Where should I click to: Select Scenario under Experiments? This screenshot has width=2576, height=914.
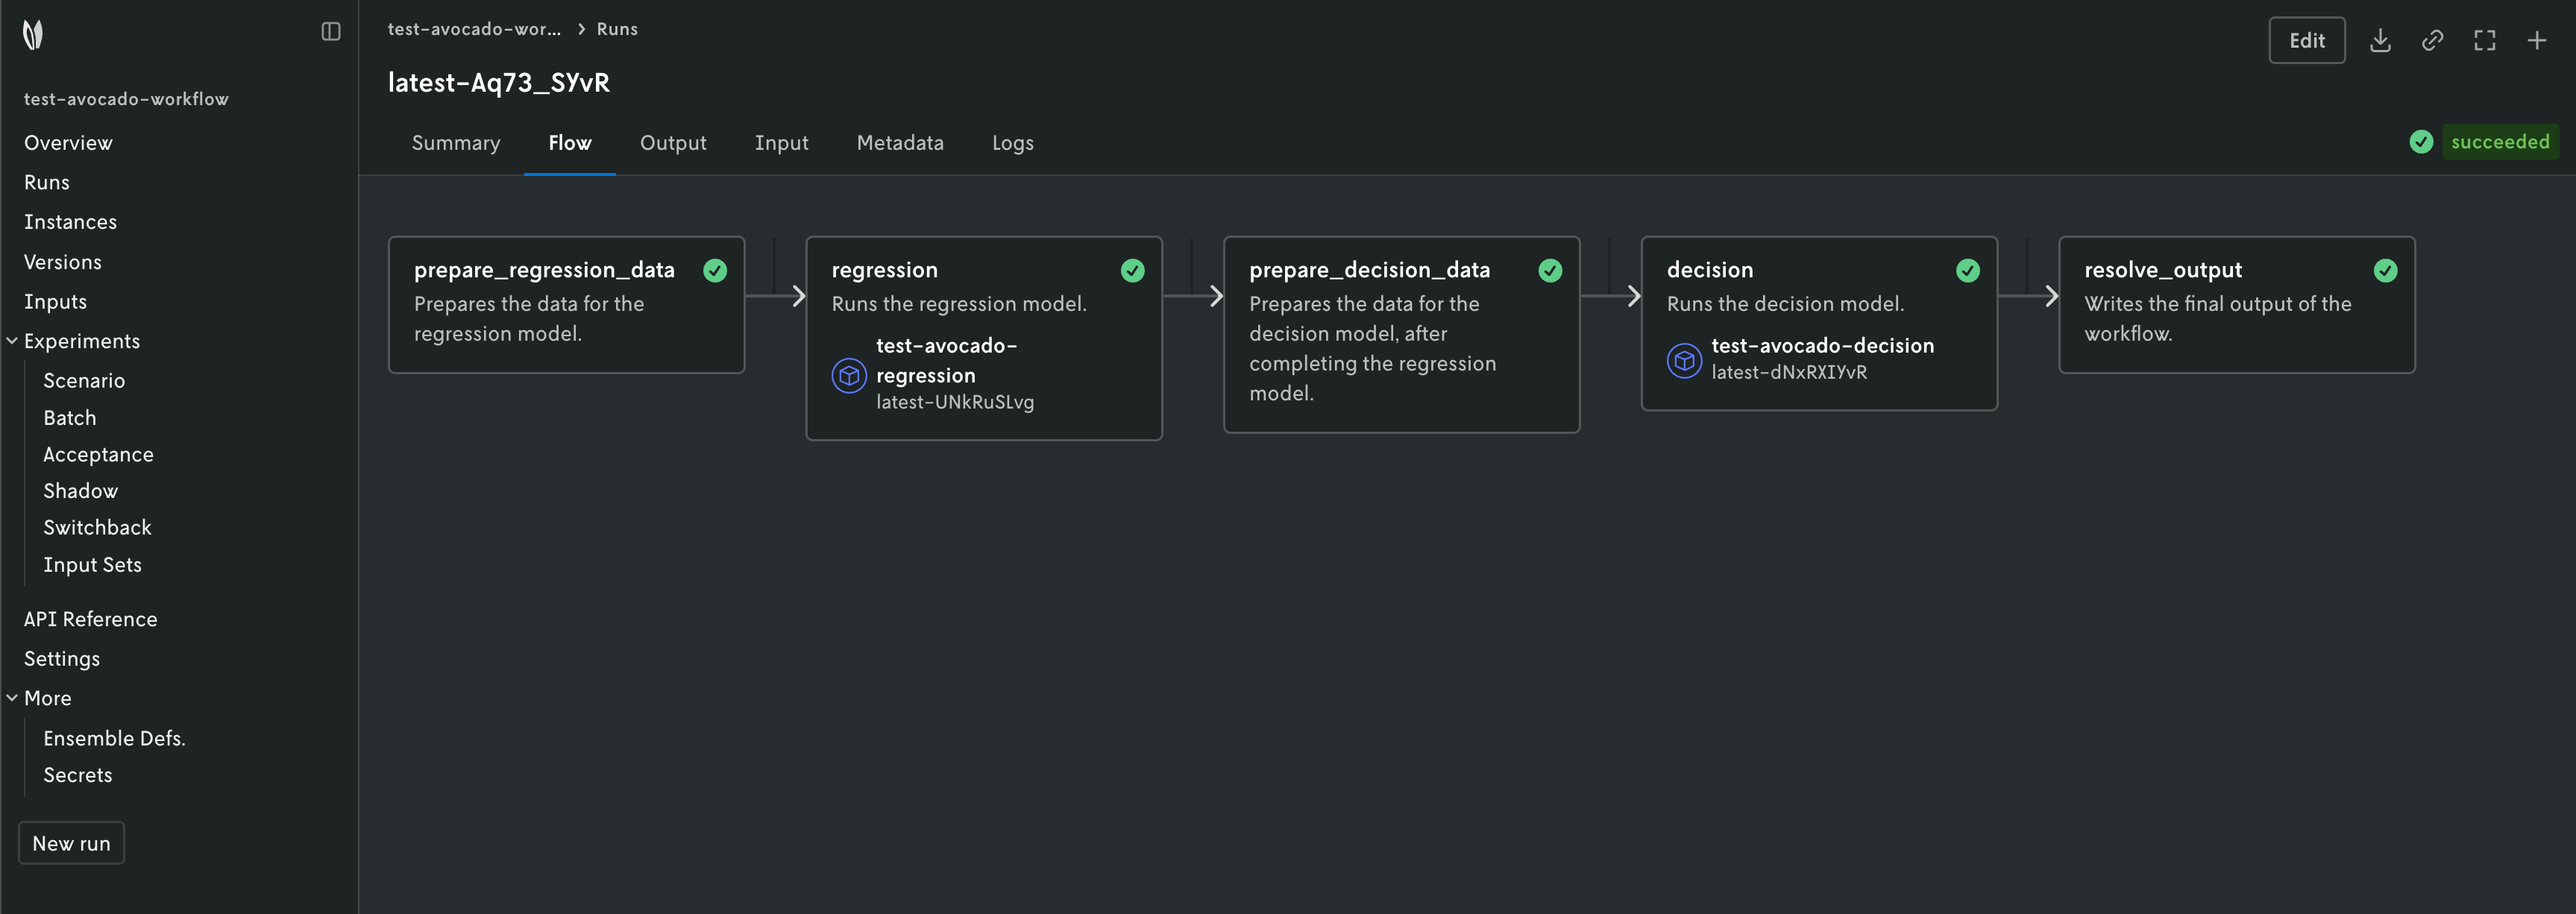click(x=84, y=381)
